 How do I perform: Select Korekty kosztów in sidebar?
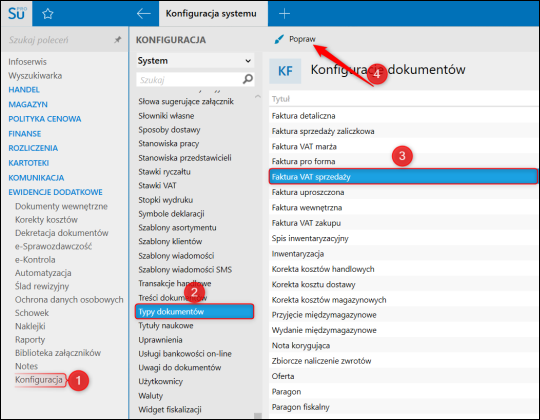(46, 220)
